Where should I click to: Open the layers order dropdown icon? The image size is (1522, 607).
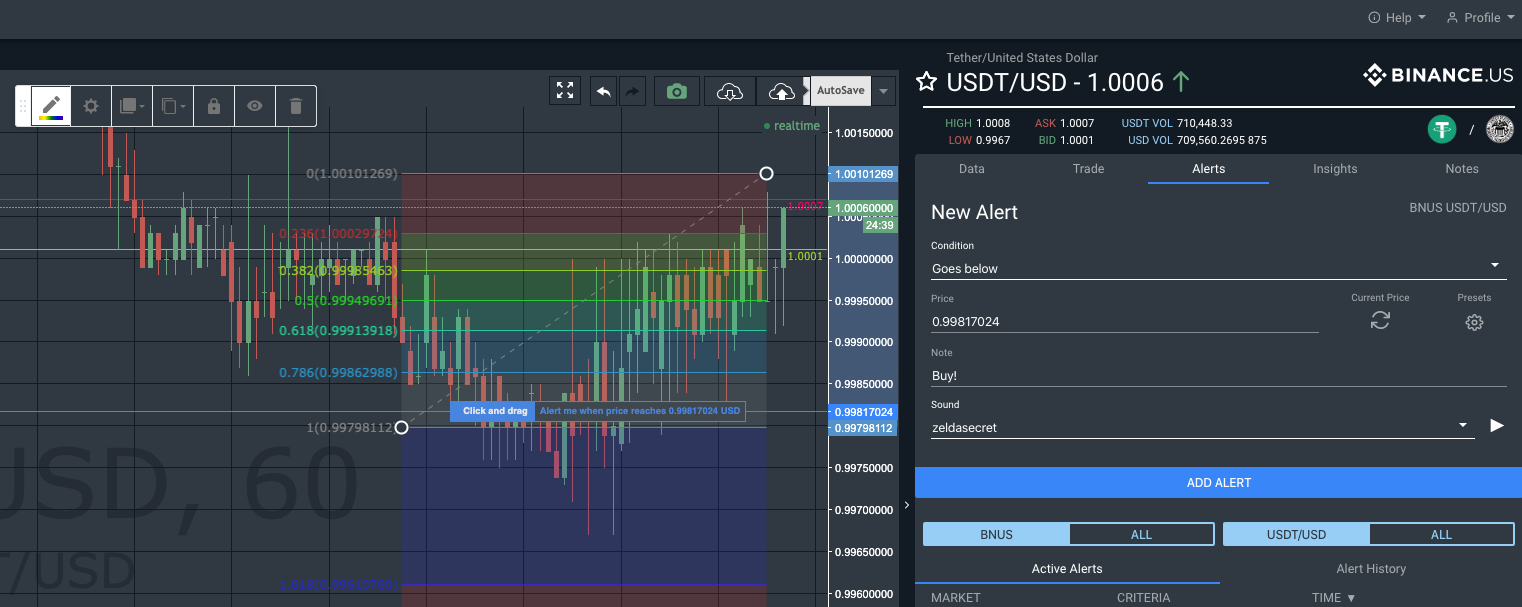tap(131, 105)
